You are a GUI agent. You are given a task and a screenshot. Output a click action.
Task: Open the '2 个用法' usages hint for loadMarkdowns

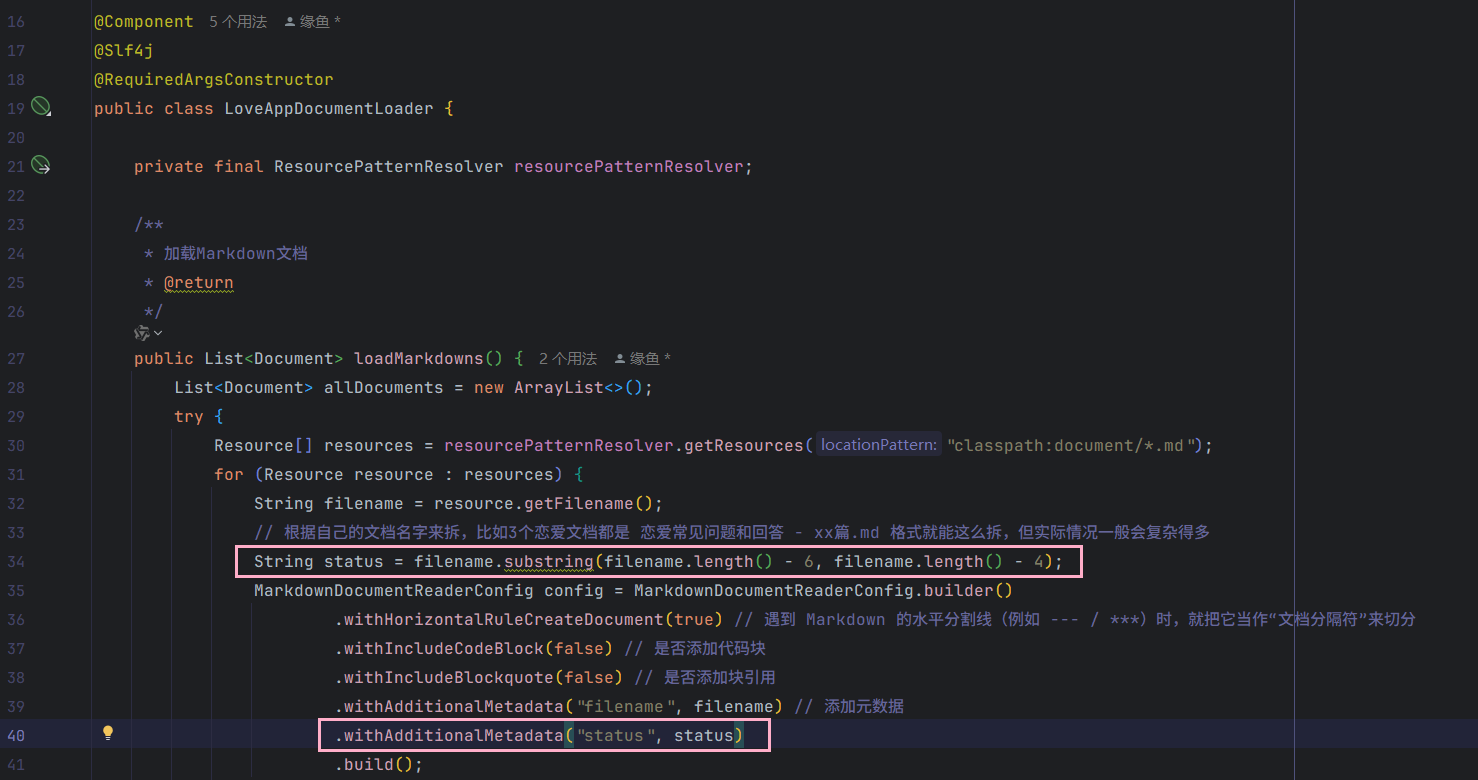point(567,358)
